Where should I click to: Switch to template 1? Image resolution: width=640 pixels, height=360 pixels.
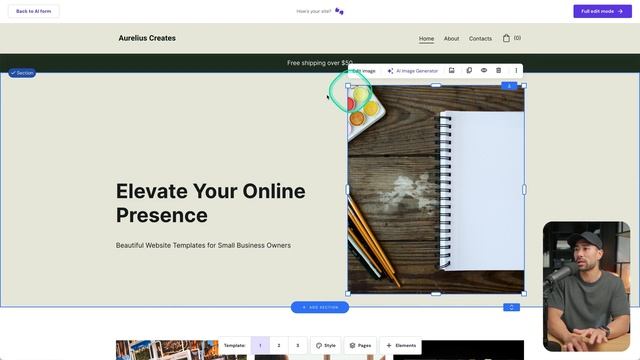(x=260, y=345)
